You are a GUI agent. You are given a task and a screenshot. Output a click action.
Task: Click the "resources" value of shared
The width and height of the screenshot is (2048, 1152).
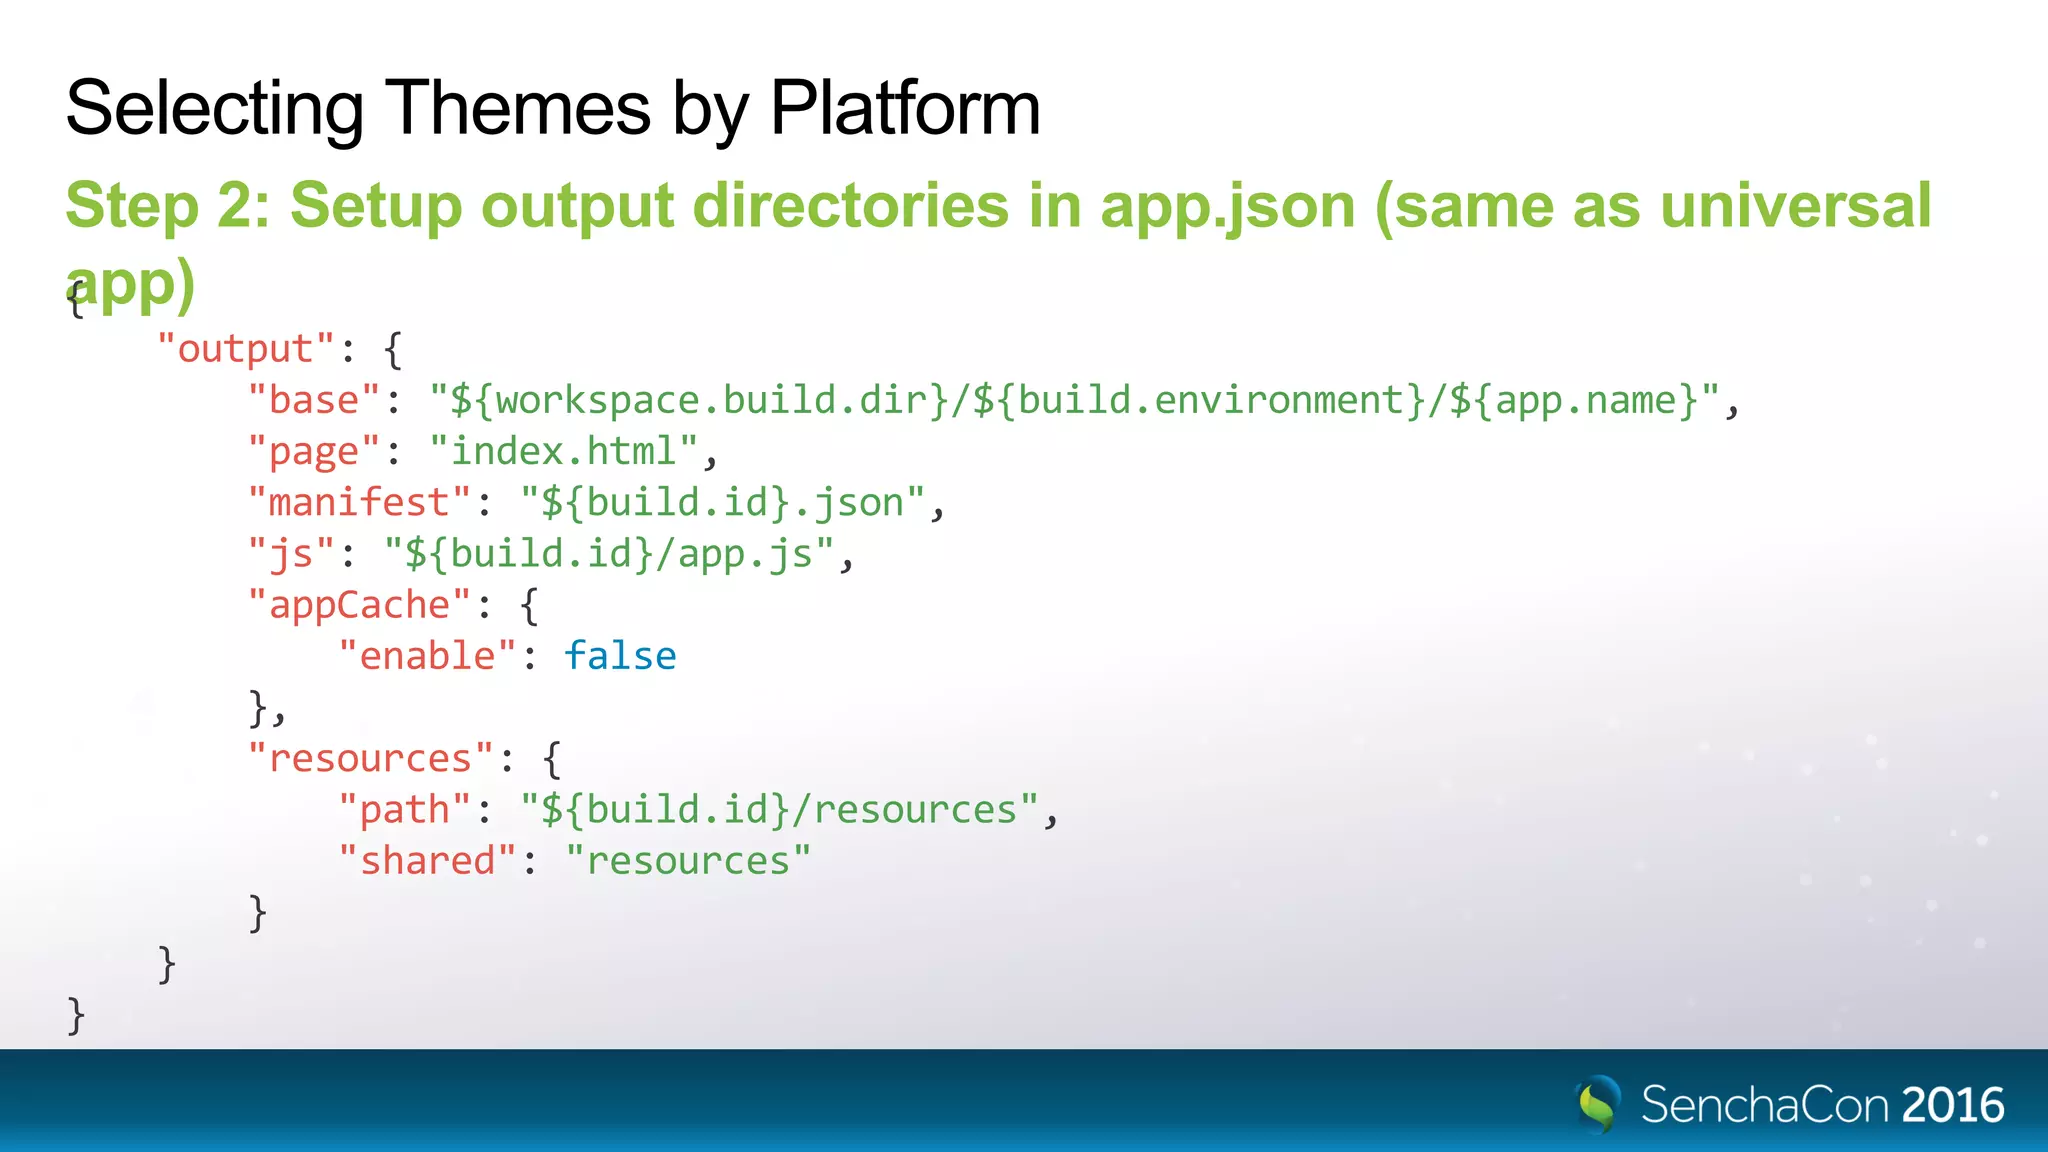pos(688,861)
